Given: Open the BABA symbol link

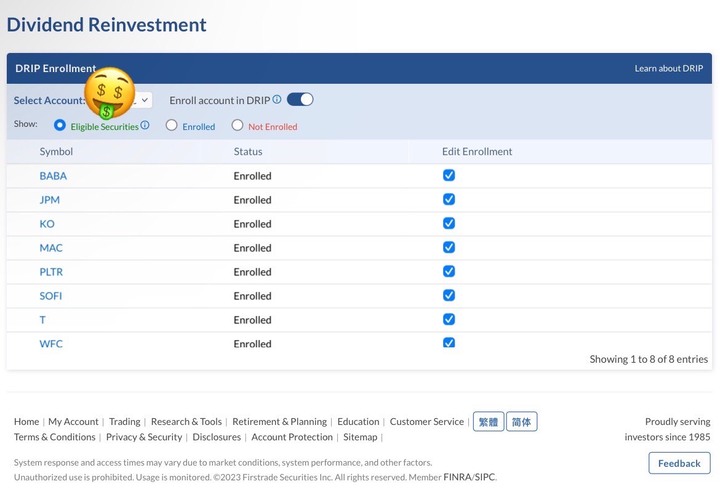Looking at the screenshot, I should point(53,176).
